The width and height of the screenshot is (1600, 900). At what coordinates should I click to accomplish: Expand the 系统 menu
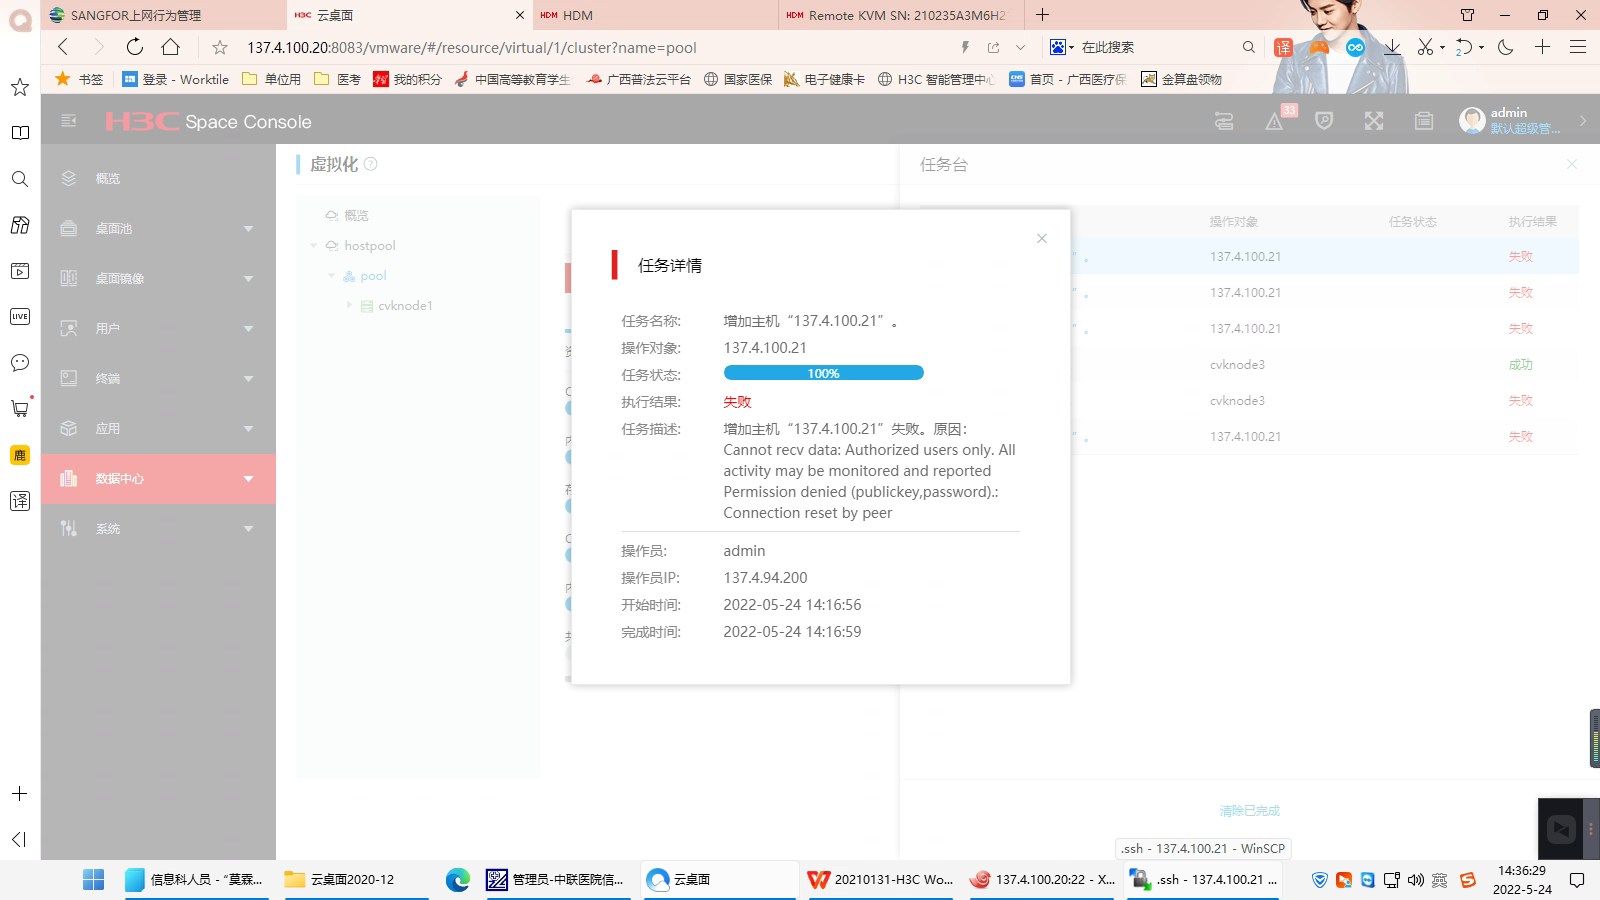(158, 529)
